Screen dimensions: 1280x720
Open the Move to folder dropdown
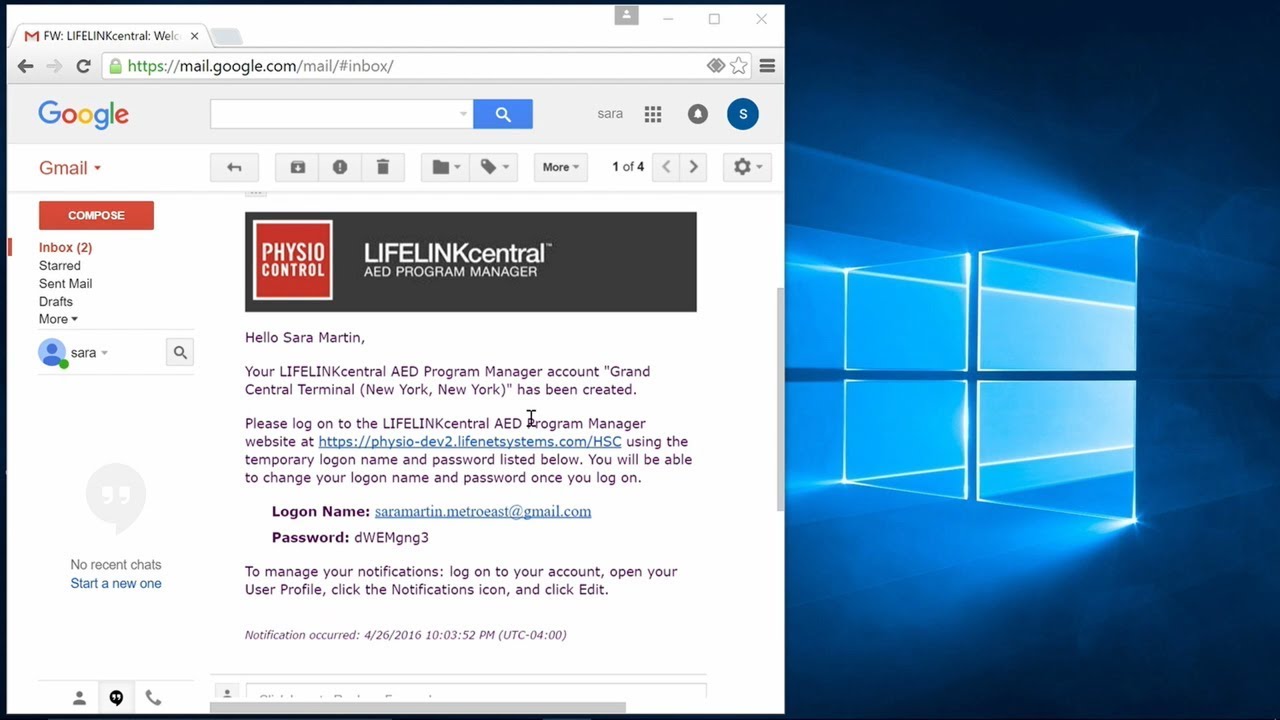pos(445,167)
